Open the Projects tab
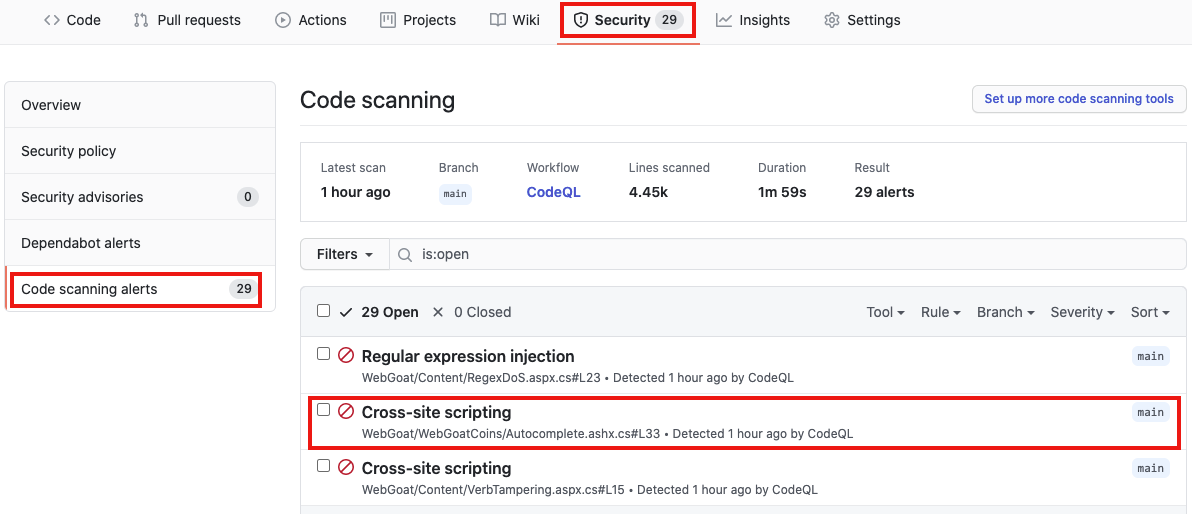 (x=418, y=21)
